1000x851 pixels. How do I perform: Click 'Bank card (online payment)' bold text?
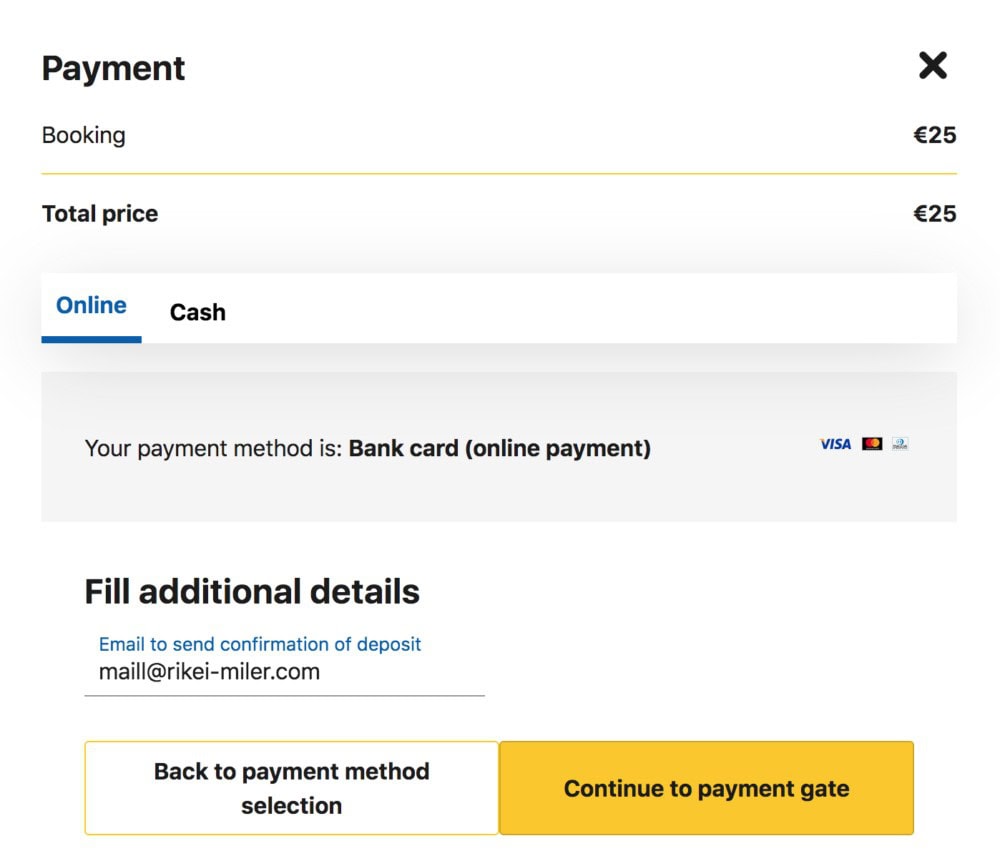tap(499, 448)
